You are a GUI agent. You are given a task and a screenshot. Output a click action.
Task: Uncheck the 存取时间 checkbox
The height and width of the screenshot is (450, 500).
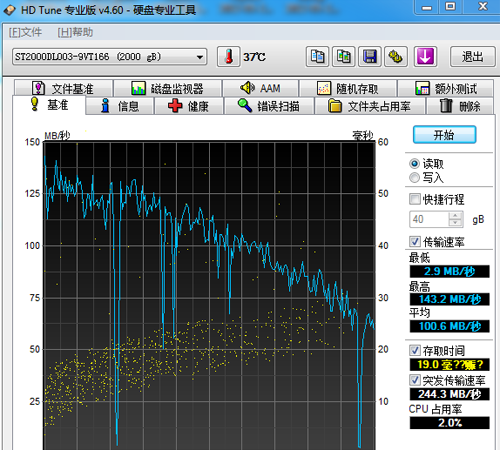[x=415, y=350]
